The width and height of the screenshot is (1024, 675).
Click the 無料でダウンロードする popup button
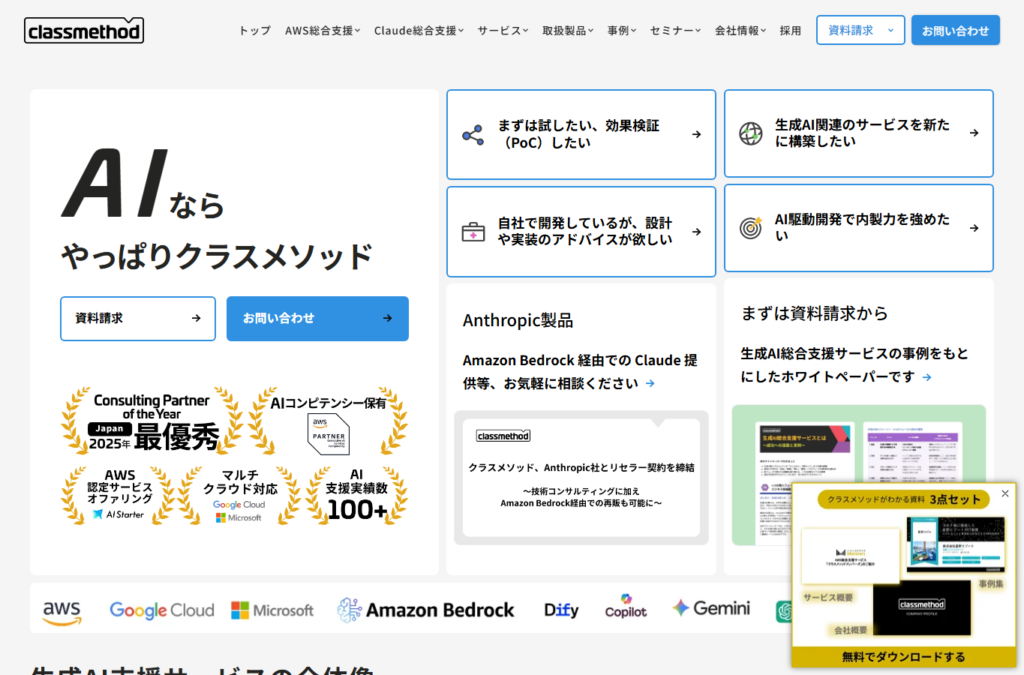point(904,657)
